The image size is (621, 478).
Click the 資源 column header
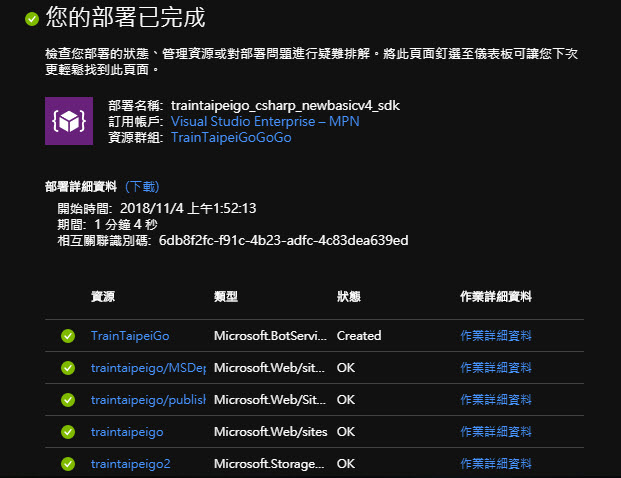[103, 297]
